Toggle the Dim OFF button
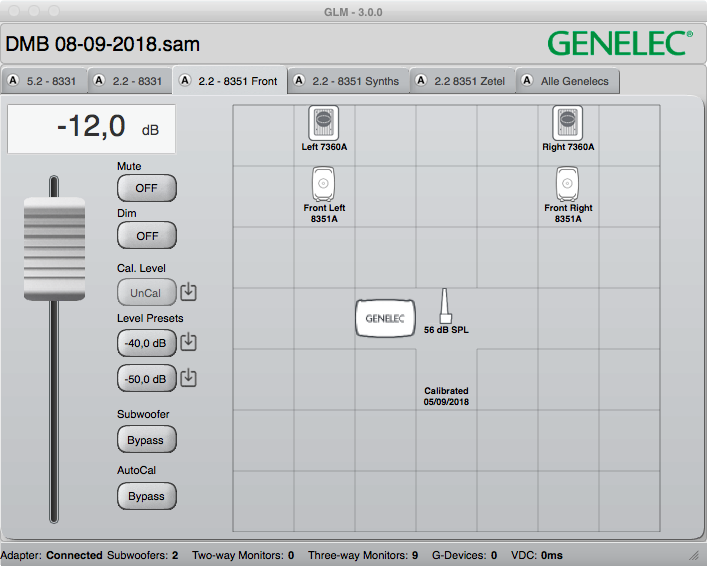 tap(147, 235)
